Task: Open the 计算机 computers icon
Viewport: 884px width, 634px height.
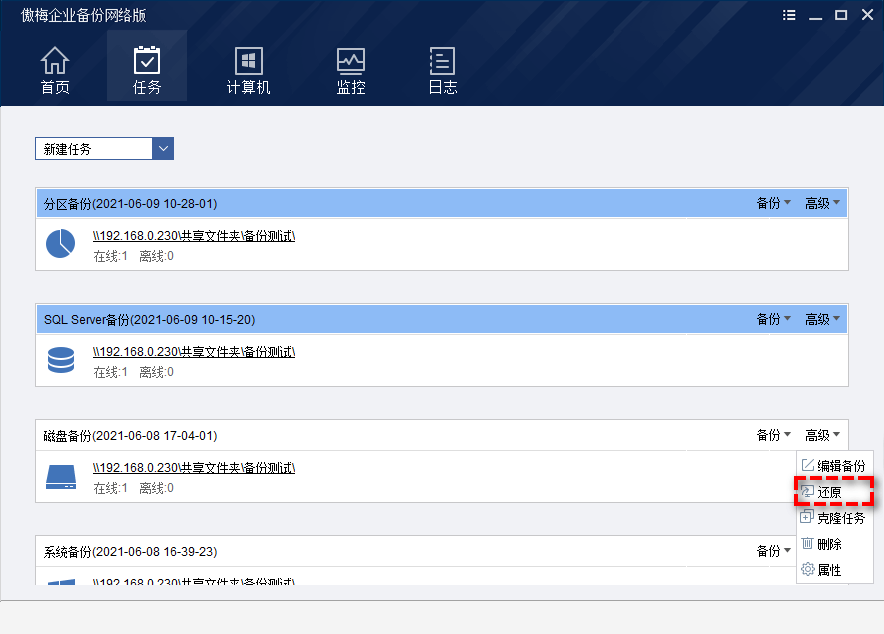Action: click(248, 61)
